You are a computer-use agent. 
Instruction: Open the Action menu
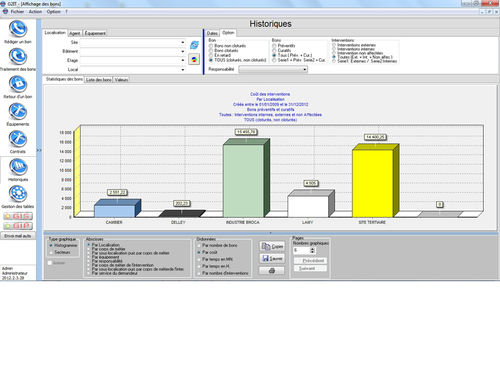click(35, 12)
